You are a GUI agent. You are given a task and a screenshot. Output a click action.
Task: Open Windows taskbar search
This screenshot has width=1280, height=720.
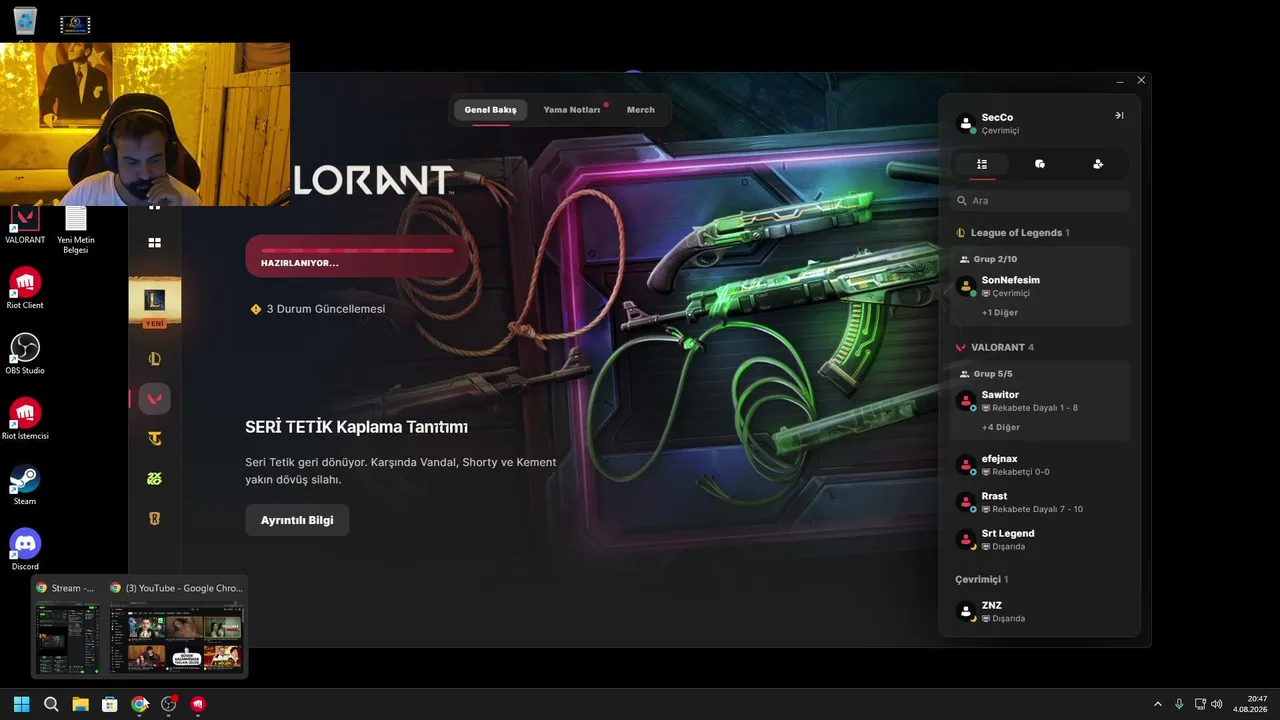coord(51,704)
